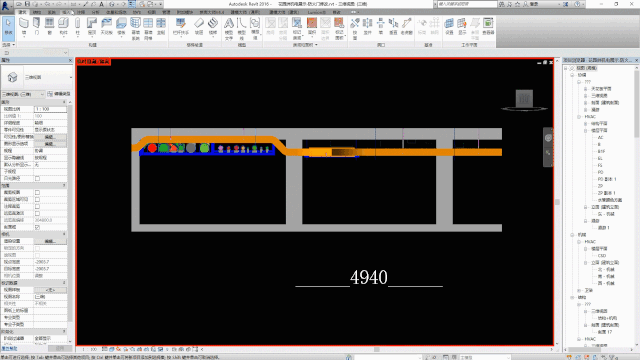This screenshot has height=360, width=640.
Task: Select the Curtain System tool
Action: click(136, 28)
